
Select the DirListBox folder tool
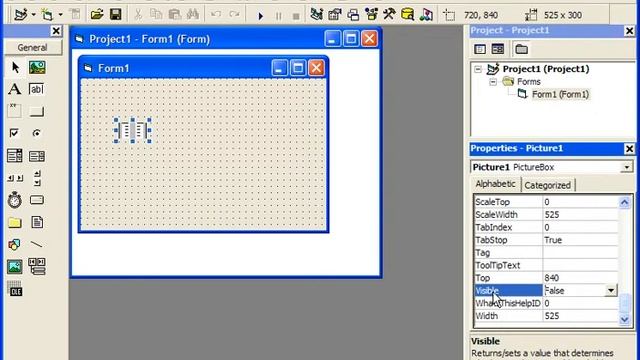click(15, 222)
